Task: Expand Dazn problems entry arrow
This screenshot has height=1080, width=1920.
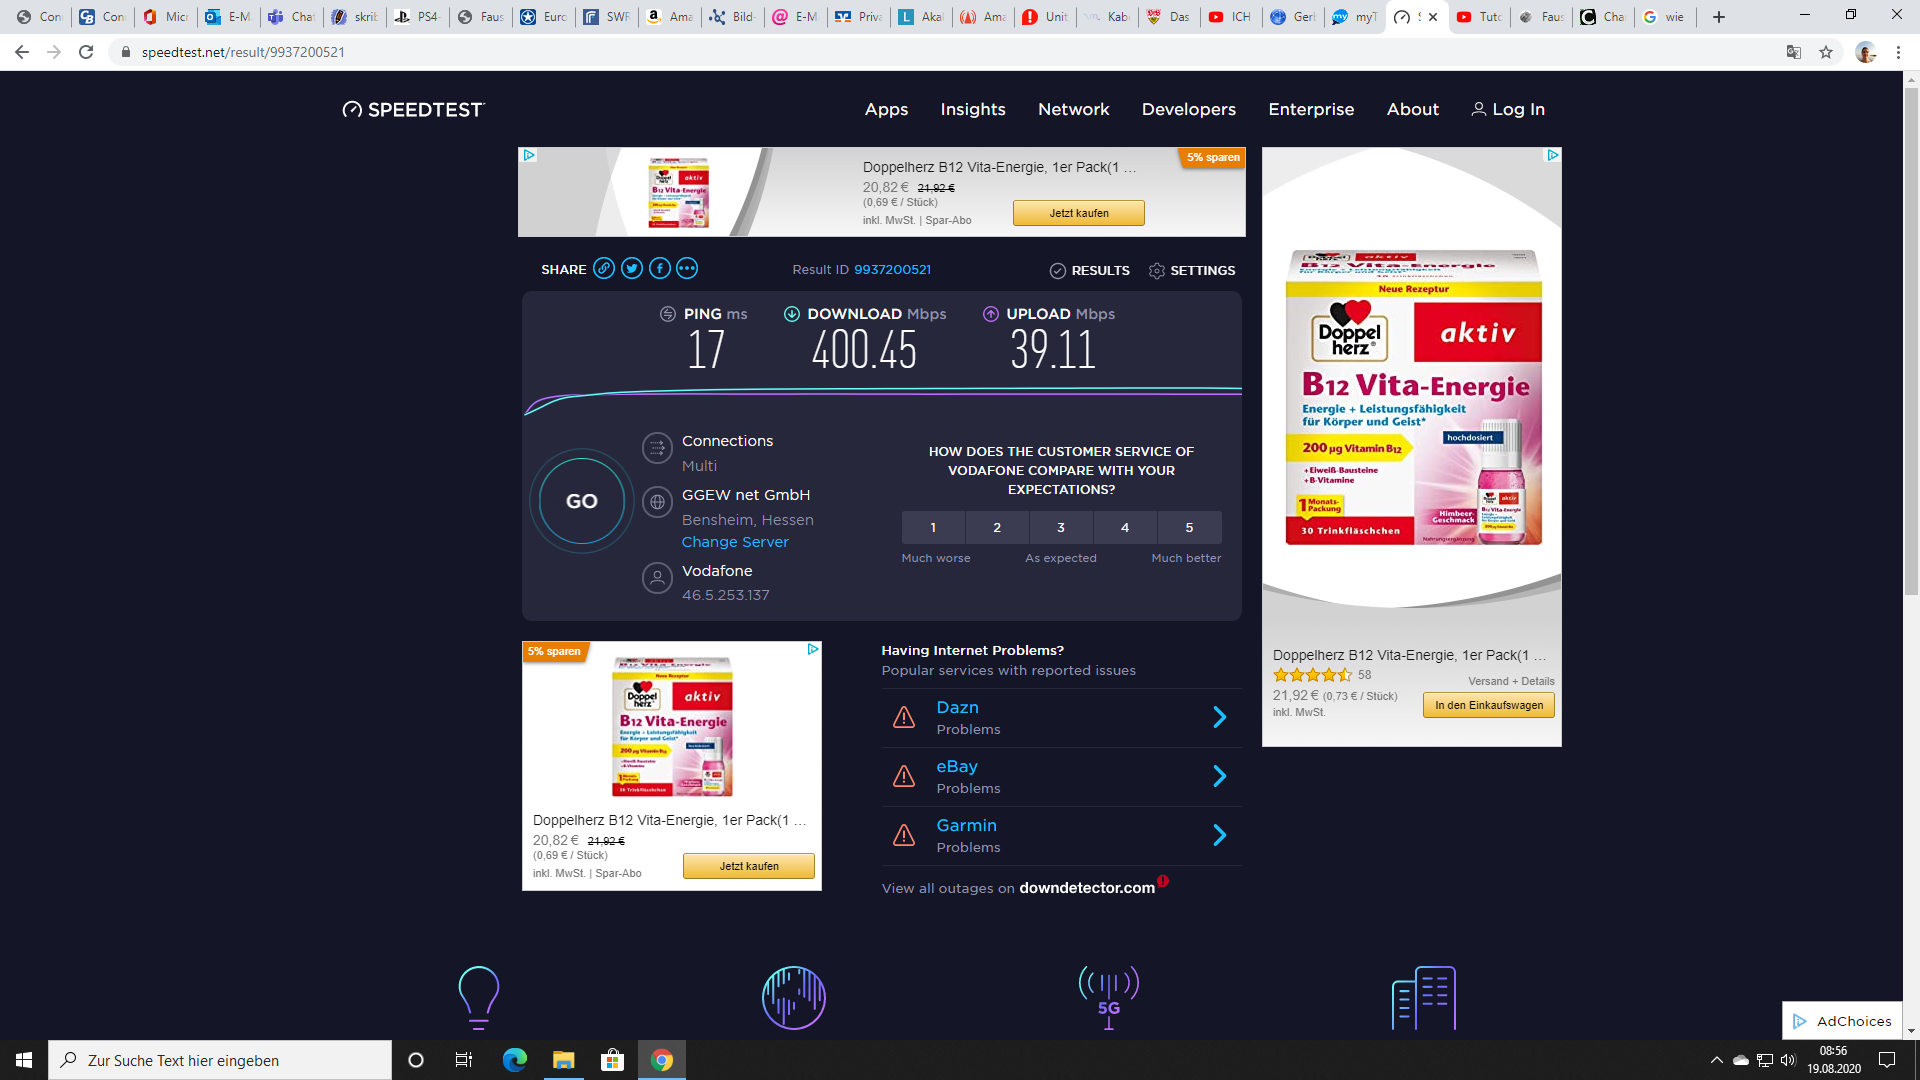Action: [1219, 717]
